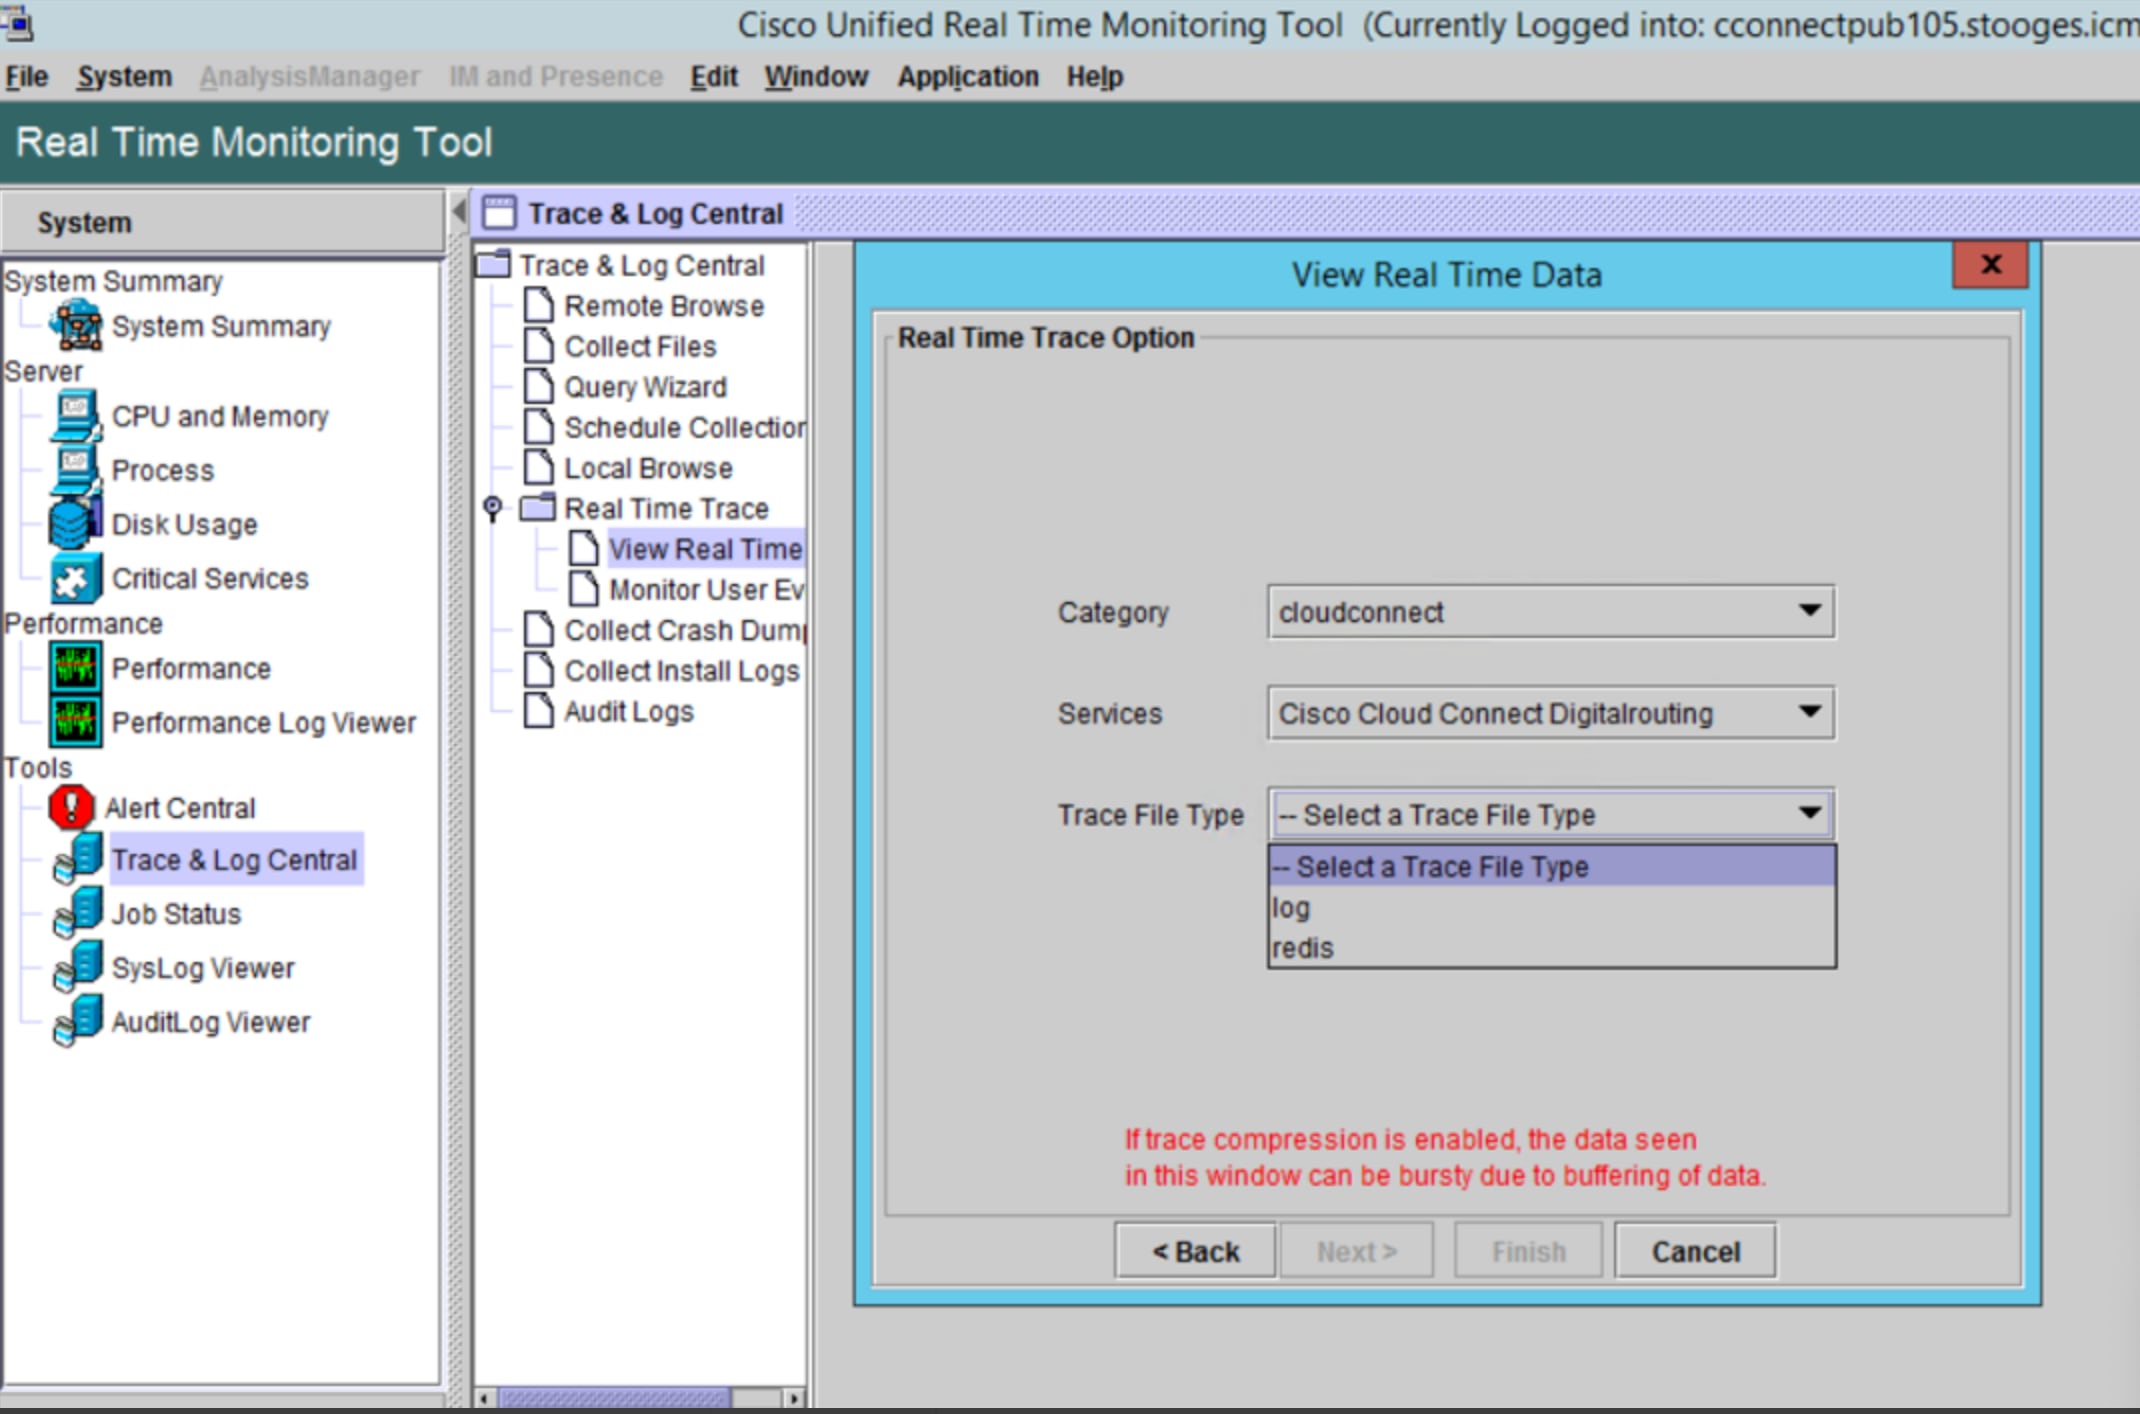This screenshot has height=1414, width=2140.
Task: Click the grayed Next button
Action: point(1357,1251)
